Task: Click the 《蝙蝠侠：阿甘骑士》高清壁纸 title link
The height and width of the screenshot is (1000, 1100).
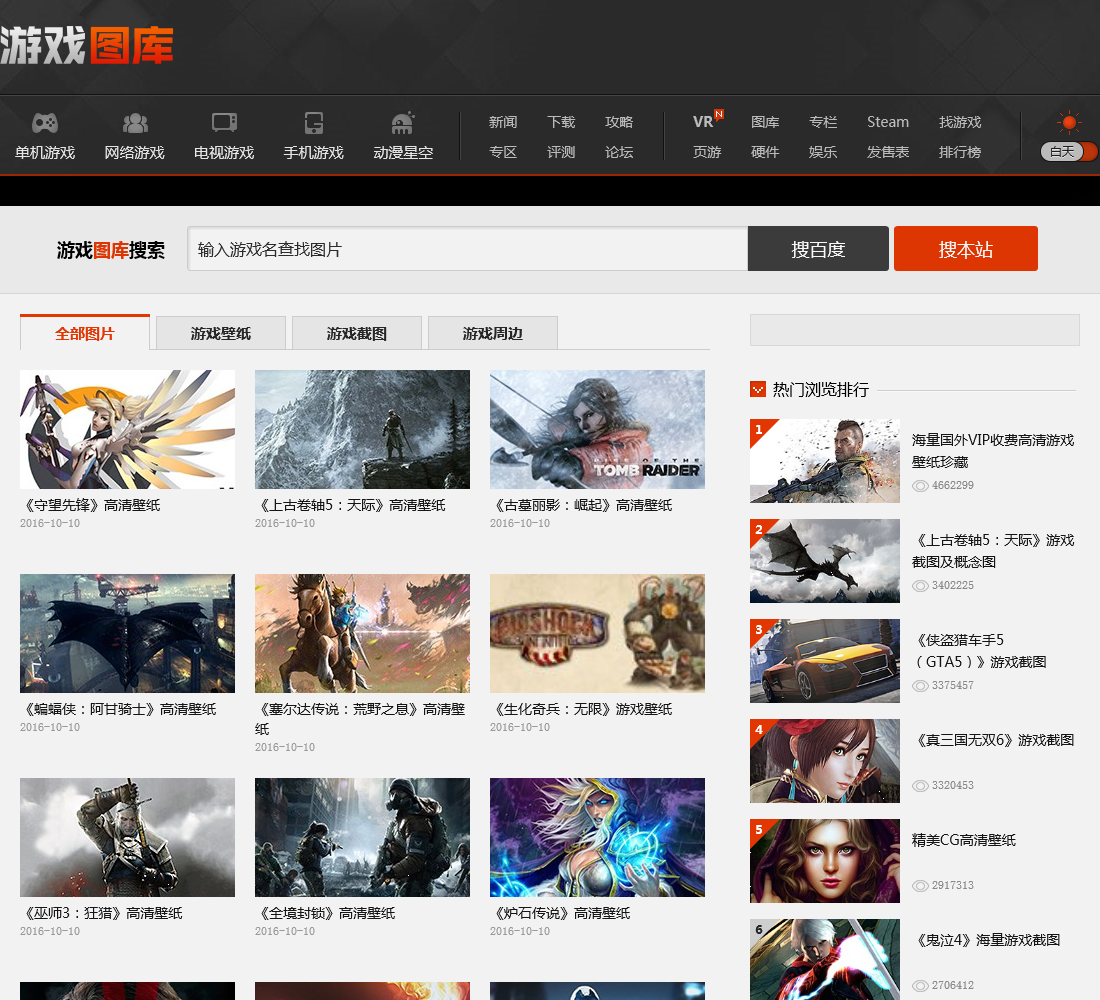Action: tap(119, 709)
